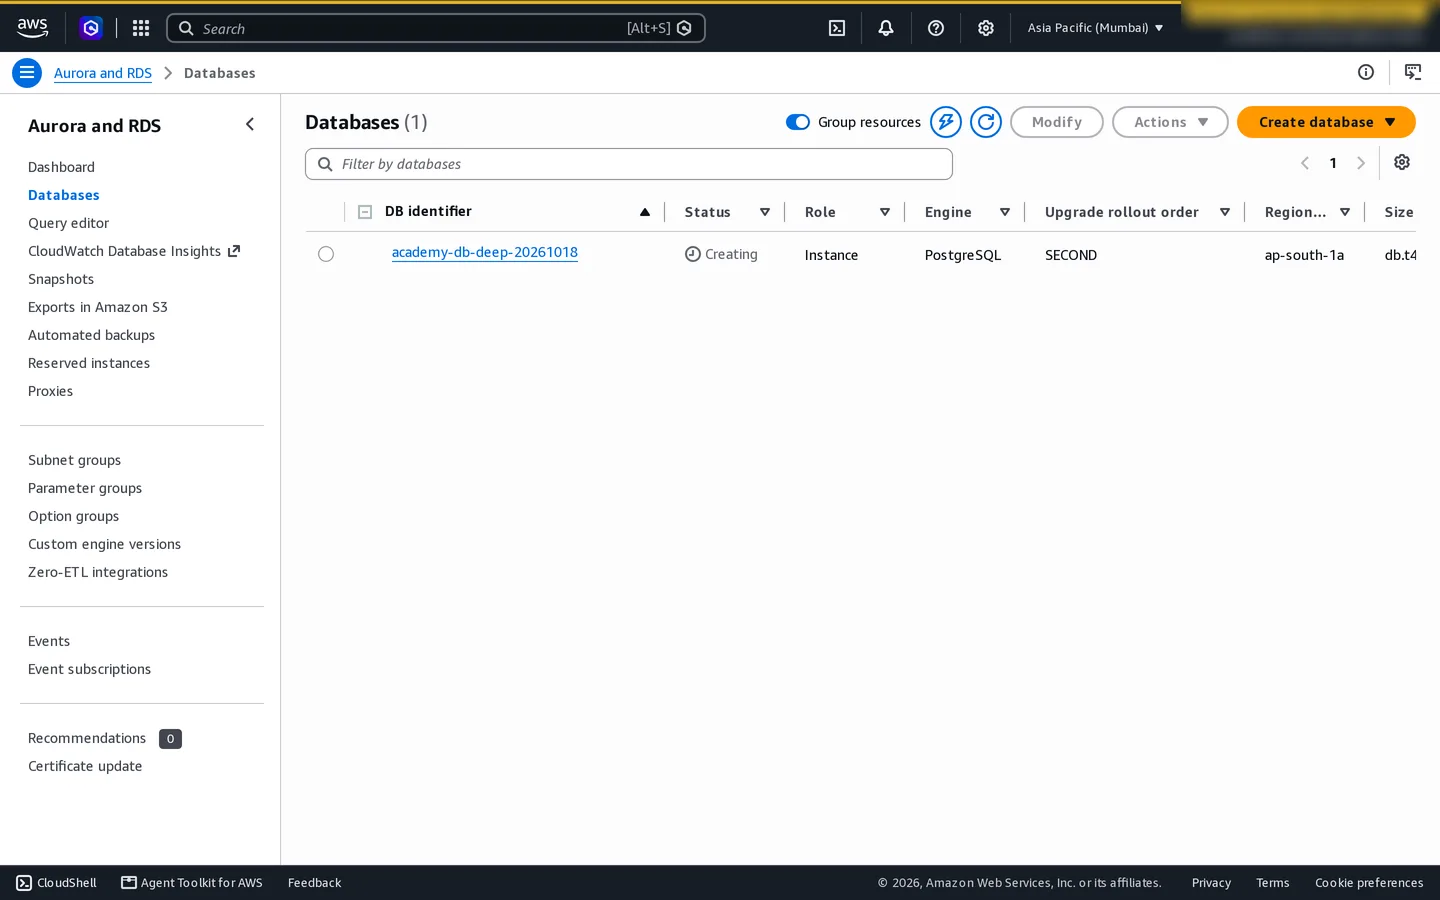Open the services grid menu

(141, 28)
